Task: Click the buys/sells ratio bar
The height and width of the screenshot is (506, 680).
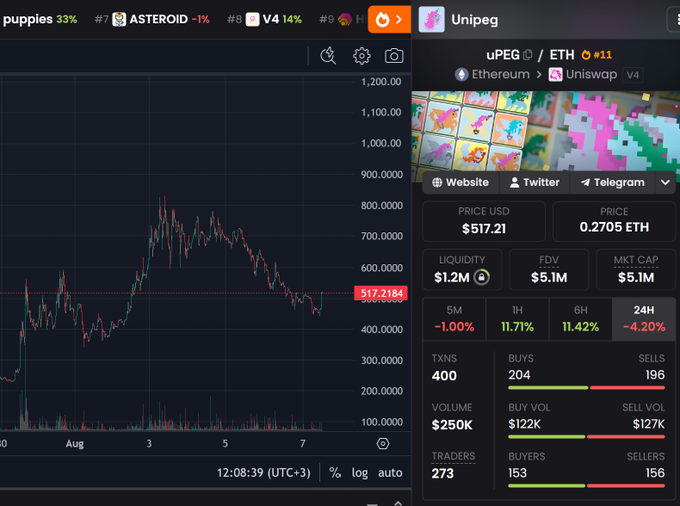Action: [586, 388]
